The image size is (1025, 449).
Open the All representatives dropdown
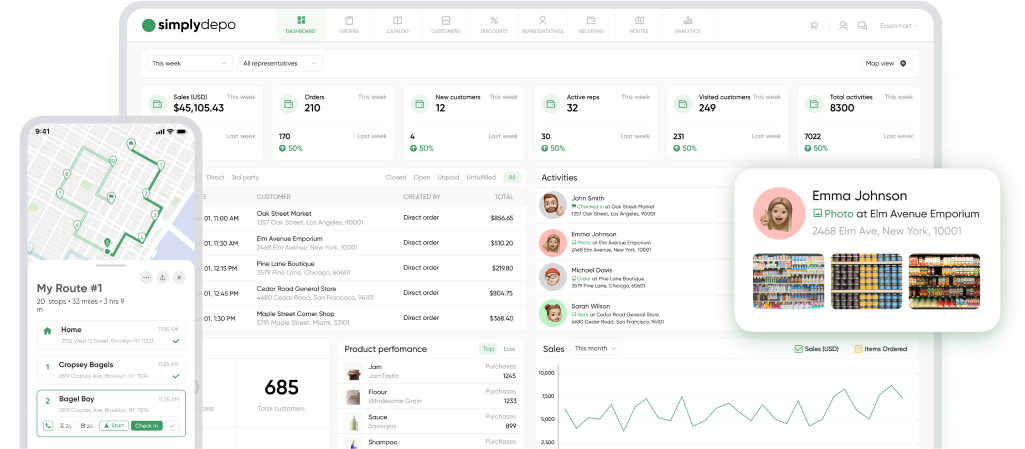(281, 63)
